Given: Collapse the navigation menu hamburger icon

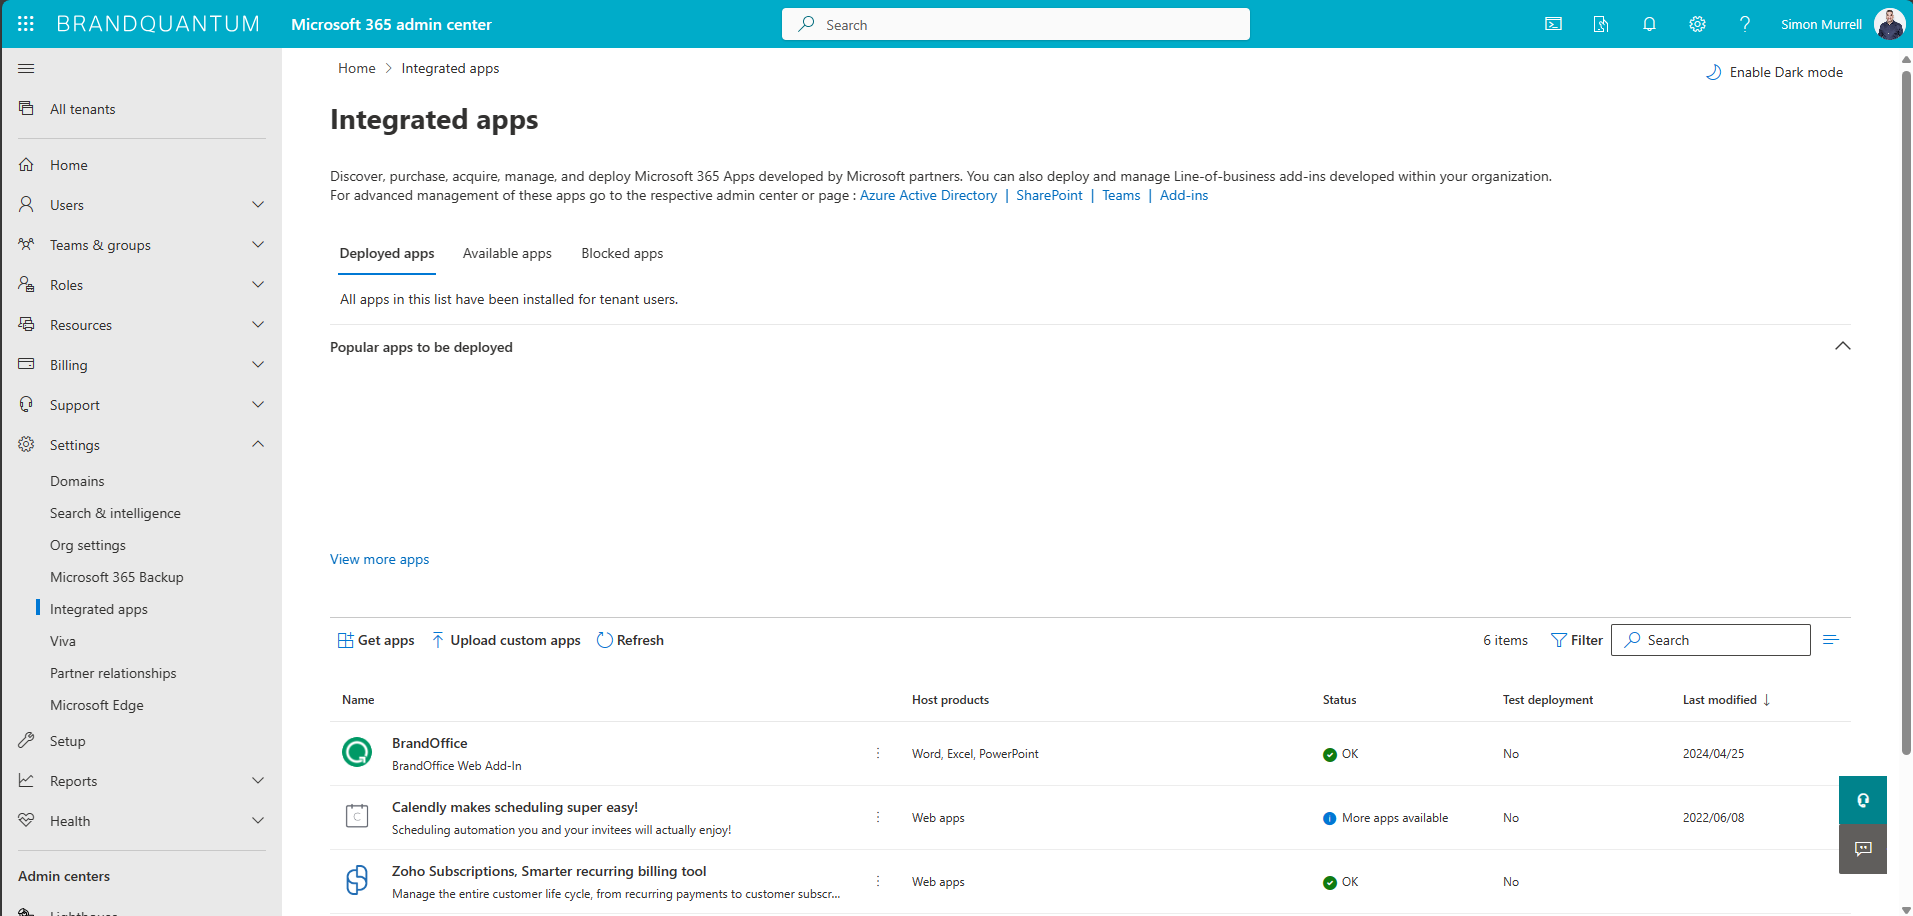Looking at the screenshot, I should pyautogui.click(x=26, y=68).
